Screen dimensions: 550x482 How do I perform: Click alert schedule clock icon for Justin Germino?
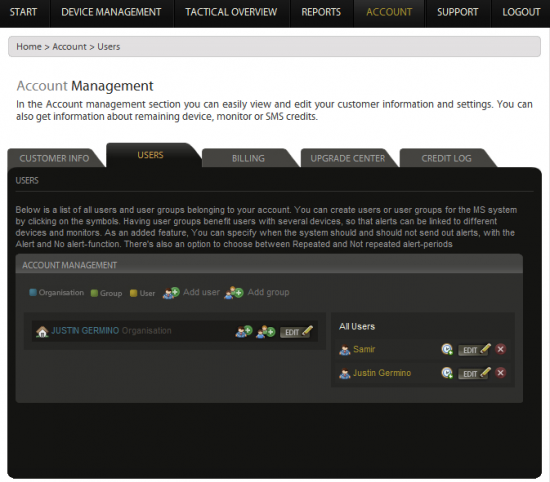click(447, 373)
